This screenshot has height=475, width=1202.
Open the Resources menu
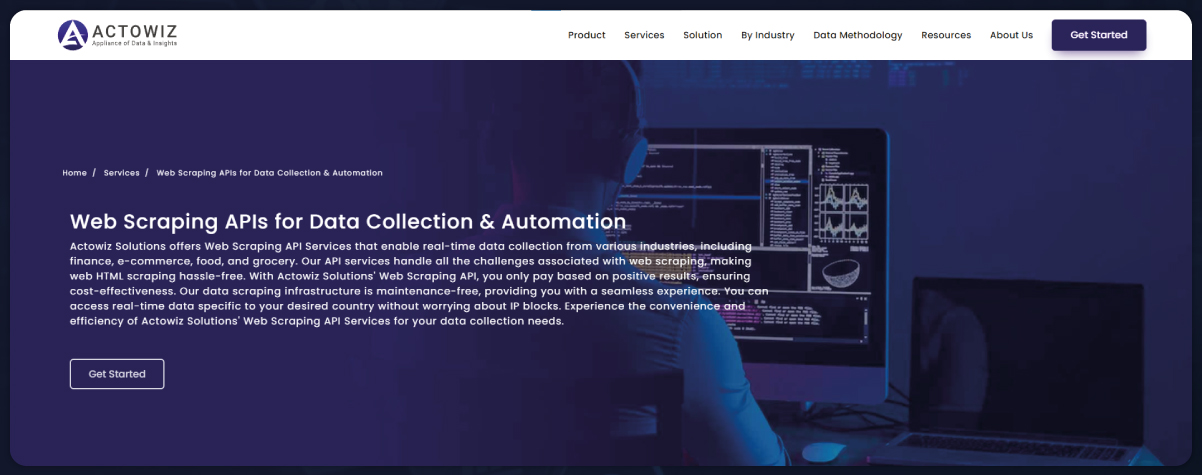946,35
